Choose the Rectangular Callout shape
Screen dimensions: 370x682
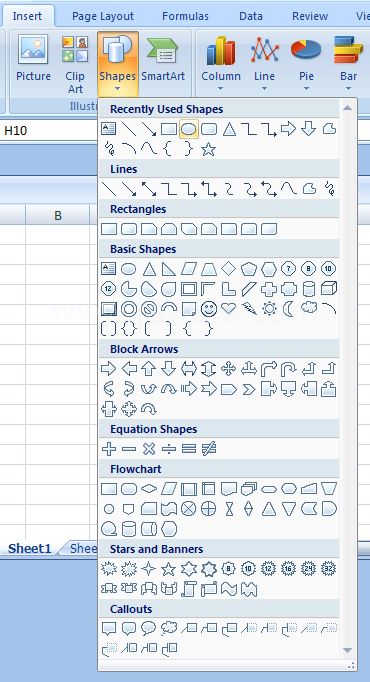[108, 629]
